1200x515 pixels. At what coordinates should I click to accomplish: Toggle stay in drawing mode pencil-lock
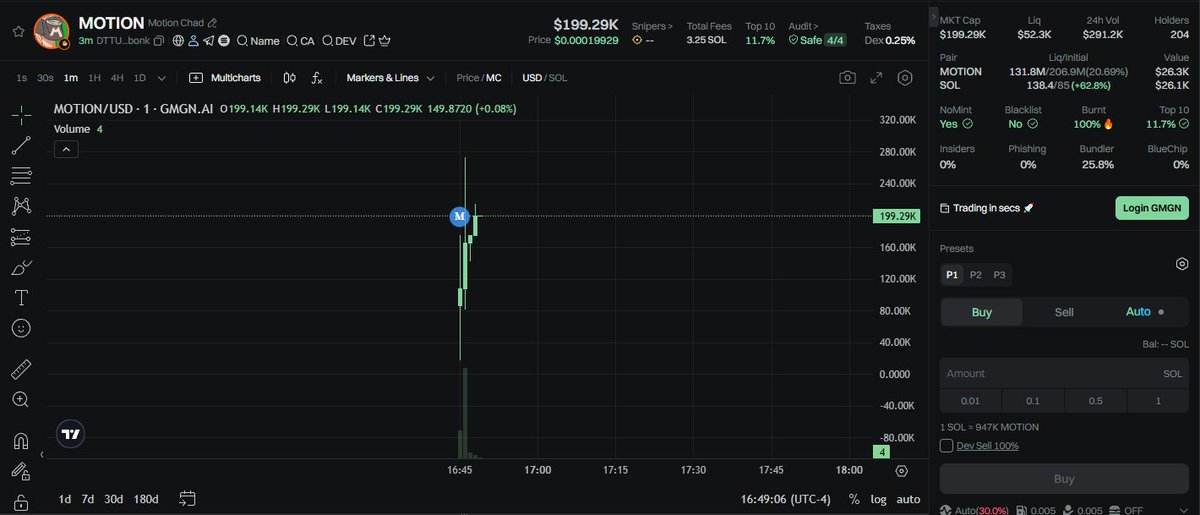click(x=21, y=471)
